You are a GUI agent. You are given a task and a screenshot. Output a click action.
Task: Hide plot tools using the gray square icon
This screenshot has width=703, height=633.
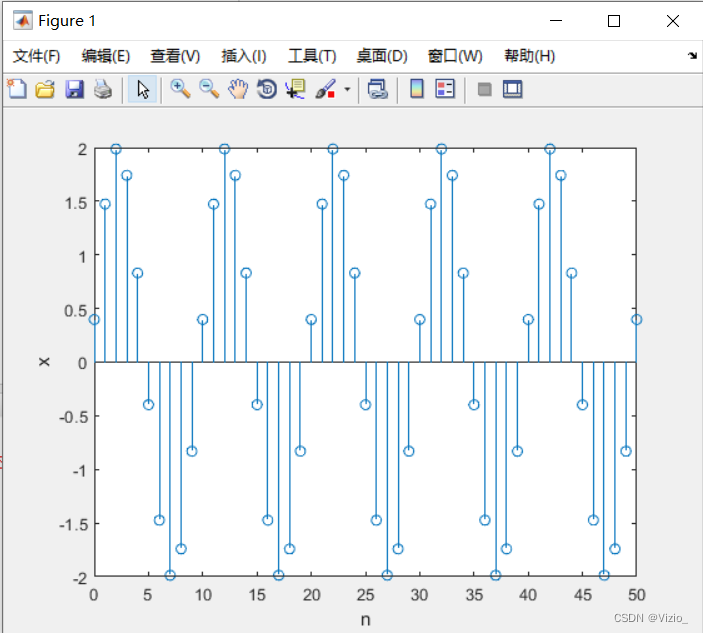pyautogui.click(x=484, y=89)
